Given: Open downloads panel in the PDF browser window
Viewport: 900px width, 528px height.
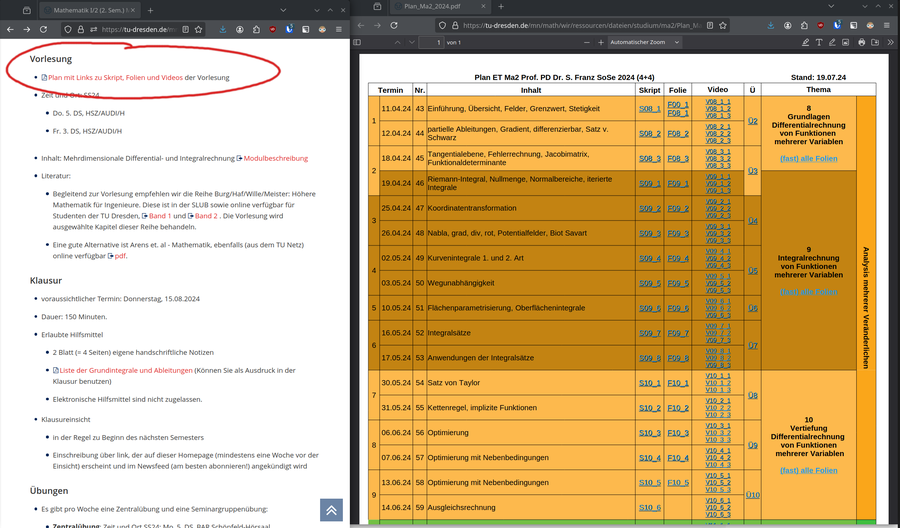Looking at the screenshot, I should (771, 25).
